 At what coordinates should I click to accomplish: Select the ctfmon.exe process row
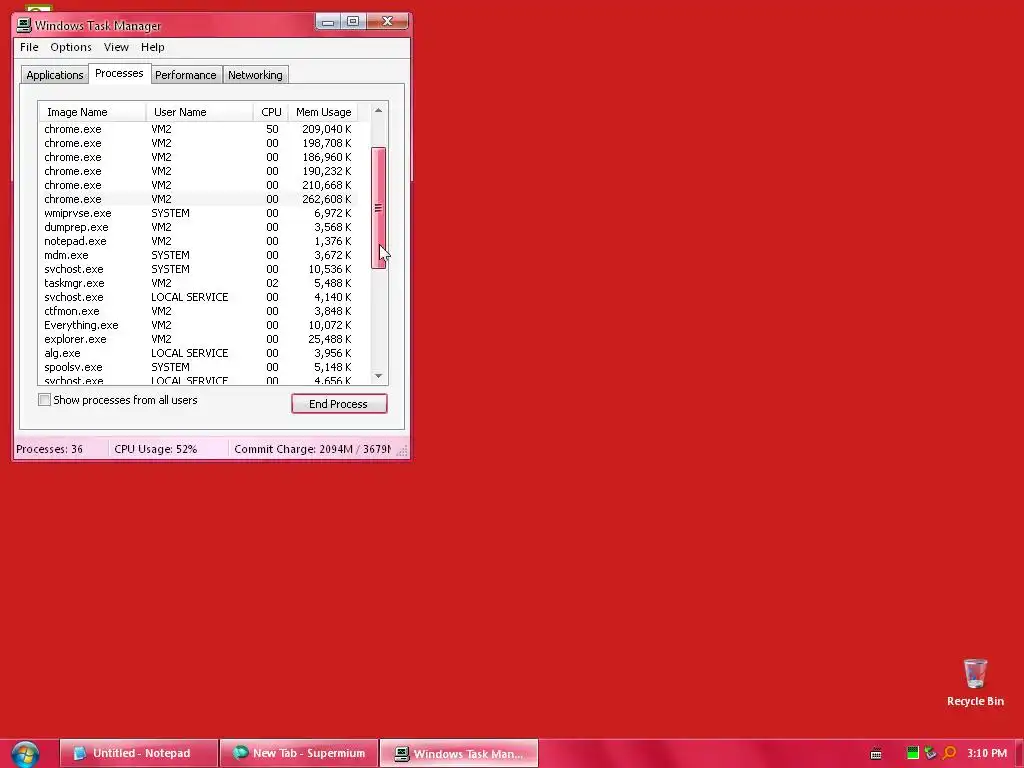[x=198, y=312]
